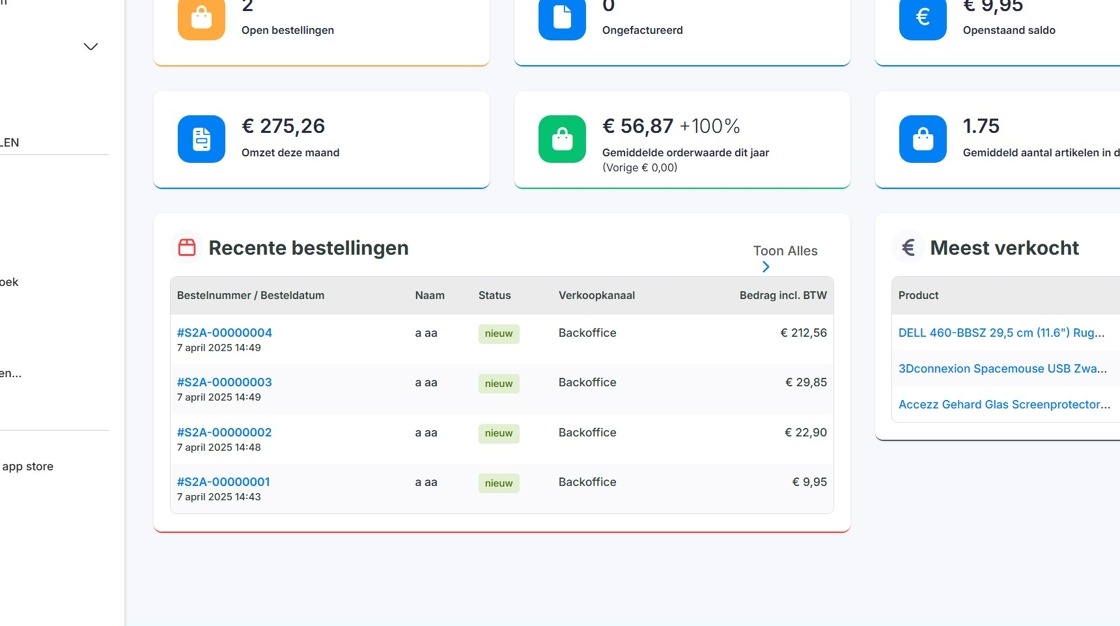Open the 3Dconnexion Spacemouse product link

point(1003,369)
